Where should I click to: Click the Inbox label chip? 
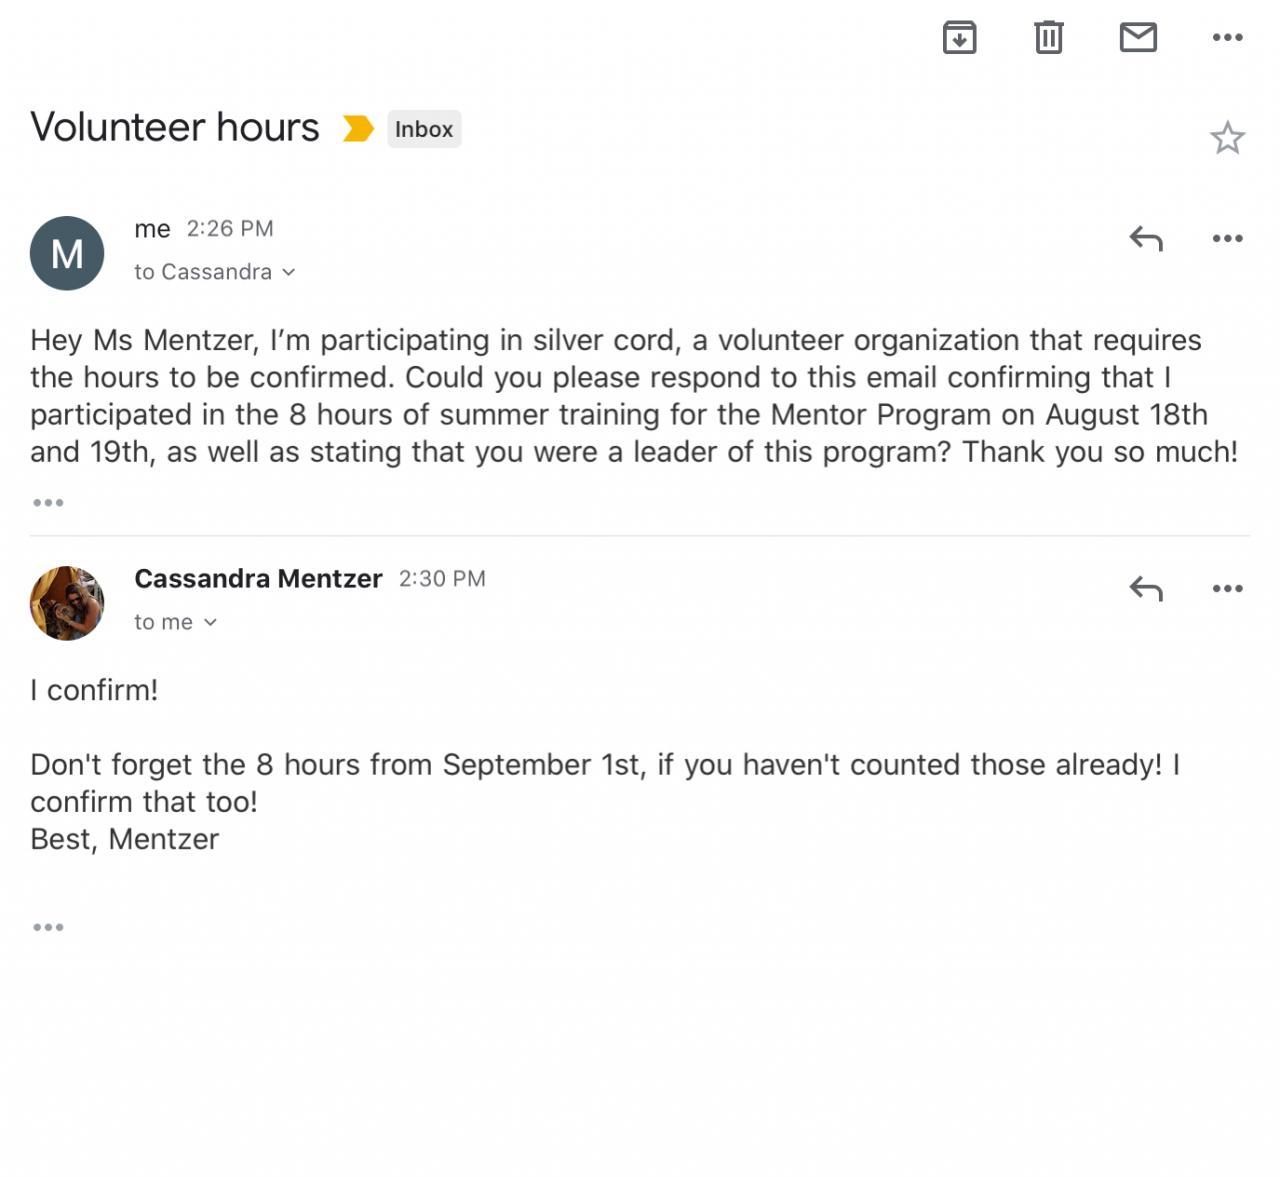424,129
